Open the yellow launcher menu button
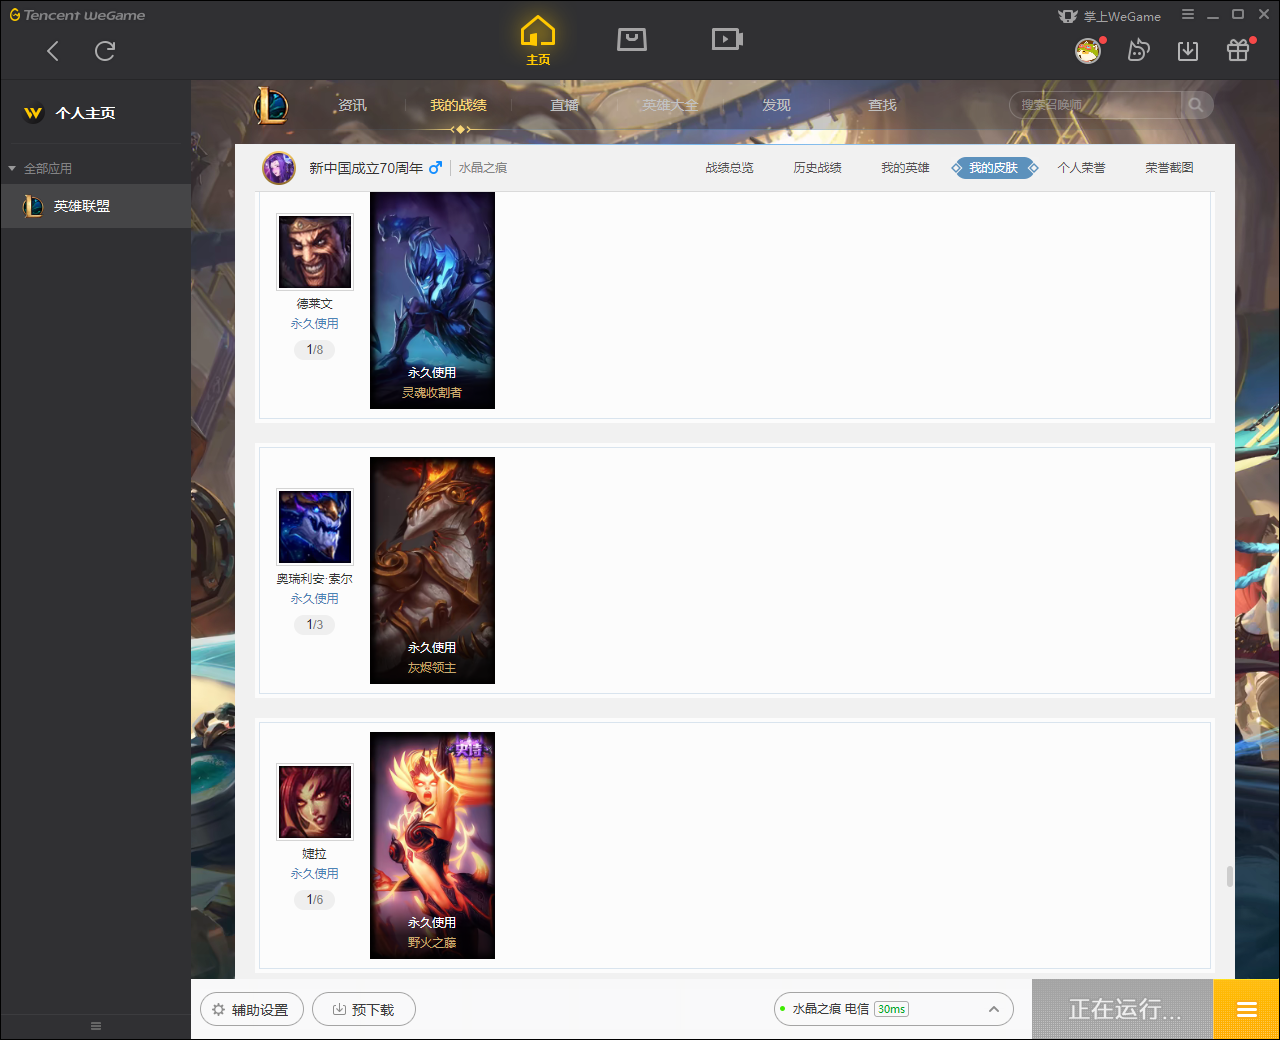 [x=1246, y=1010]
